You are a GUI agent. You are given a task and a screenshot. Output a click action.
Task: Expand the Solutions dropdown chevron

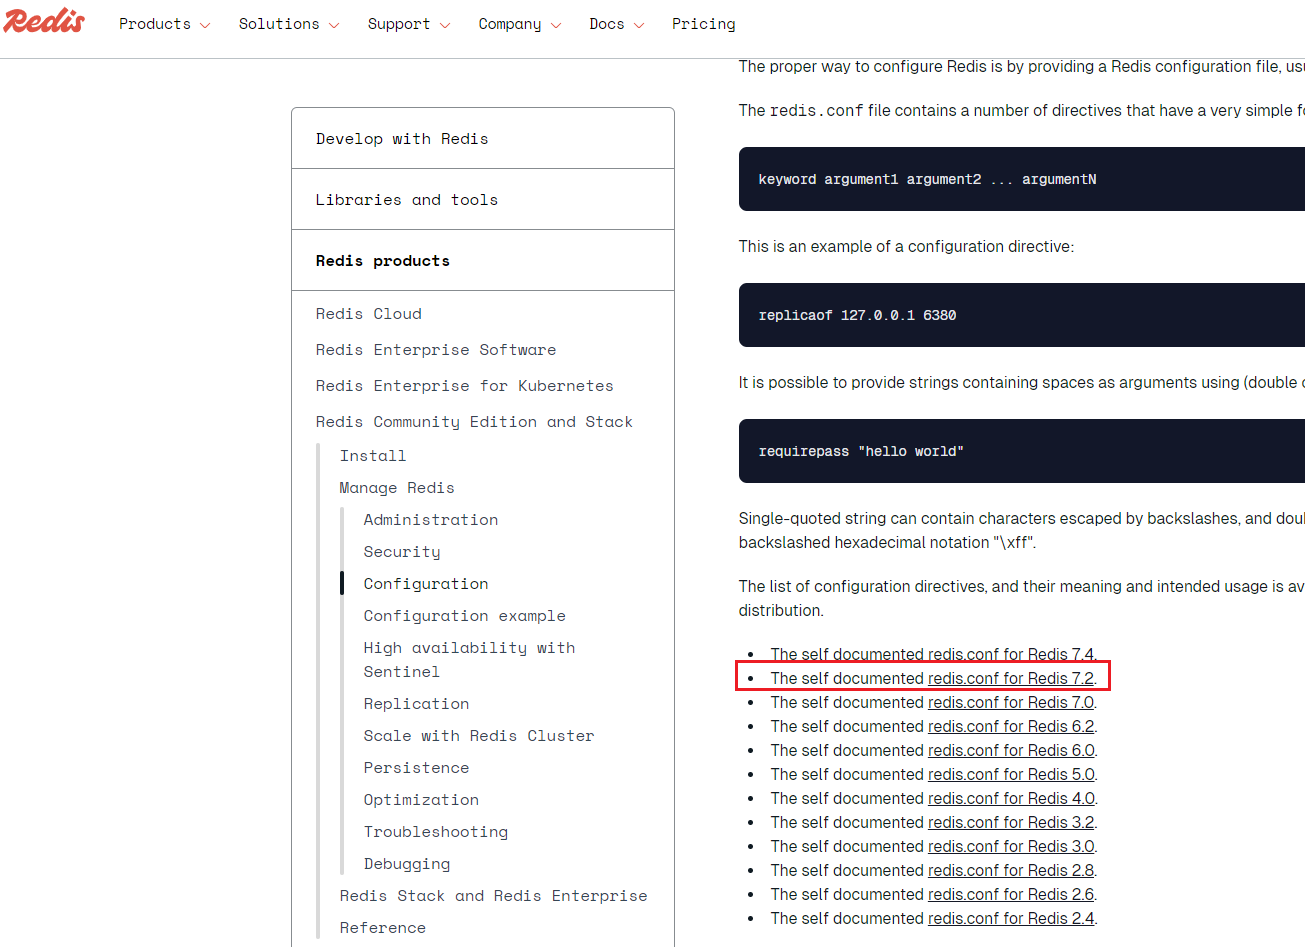(x=334, y=25)
